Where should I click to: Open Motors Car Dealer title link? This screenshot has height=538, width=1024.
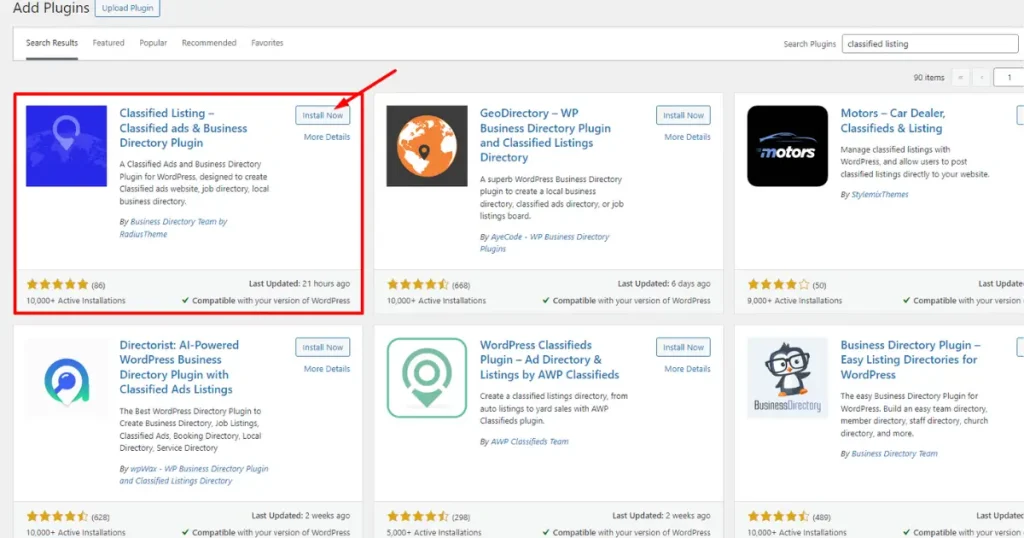pos(893,121)
